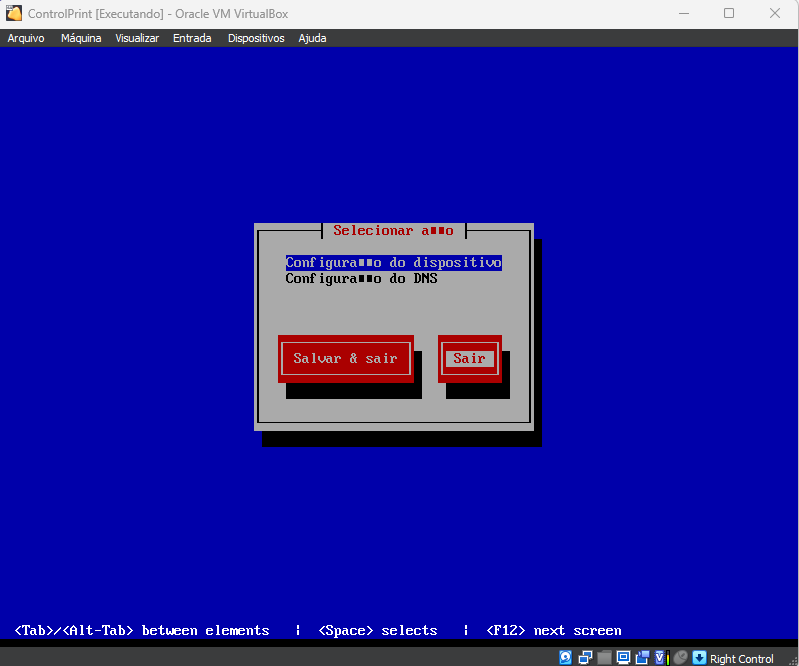799x666 pixels.
Task: Open the Arquivo menu
Action: (x=26, y=38)
